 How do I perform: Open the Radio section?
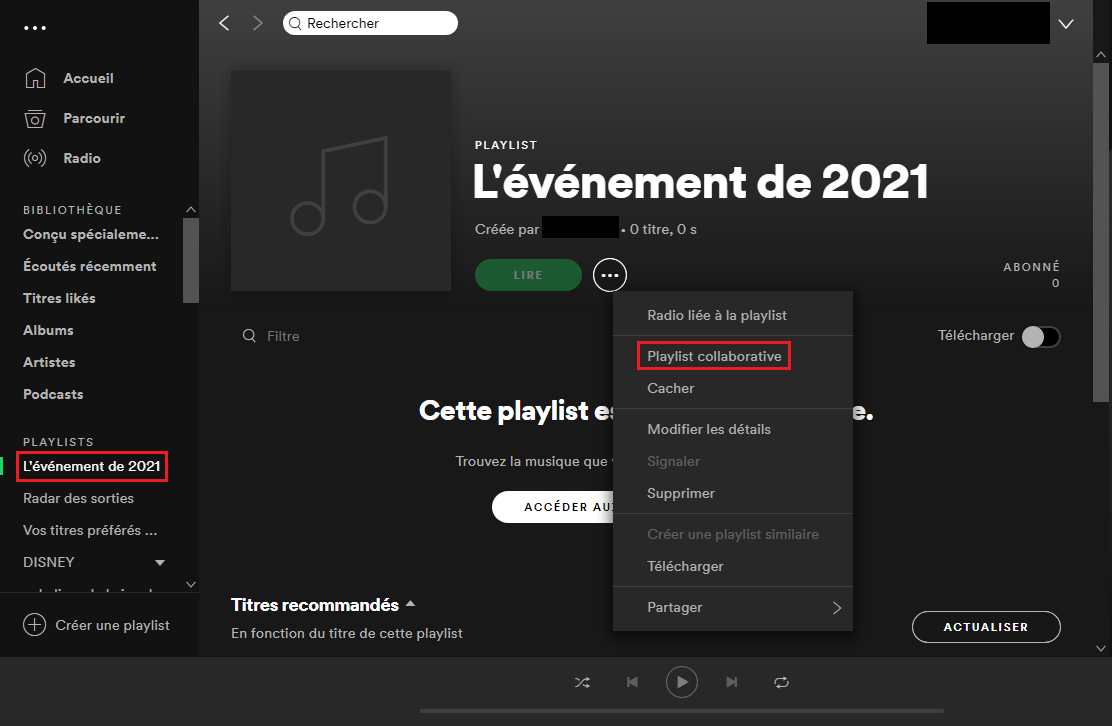click(83, 157)
